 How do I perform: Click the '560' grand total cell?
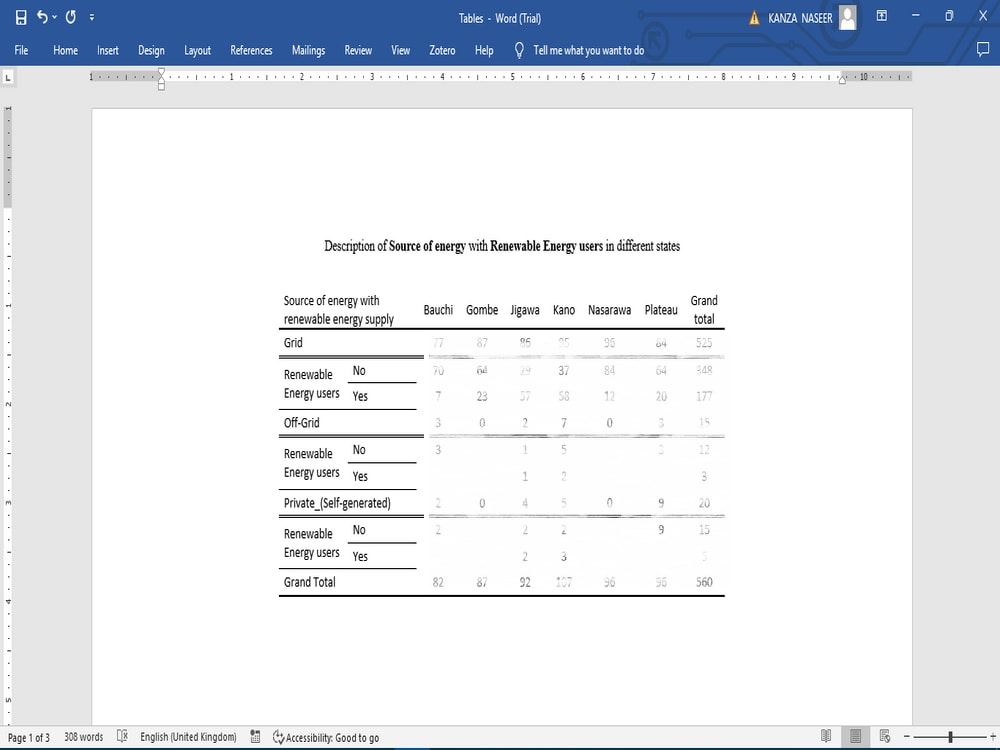click(x=704, y=582)
